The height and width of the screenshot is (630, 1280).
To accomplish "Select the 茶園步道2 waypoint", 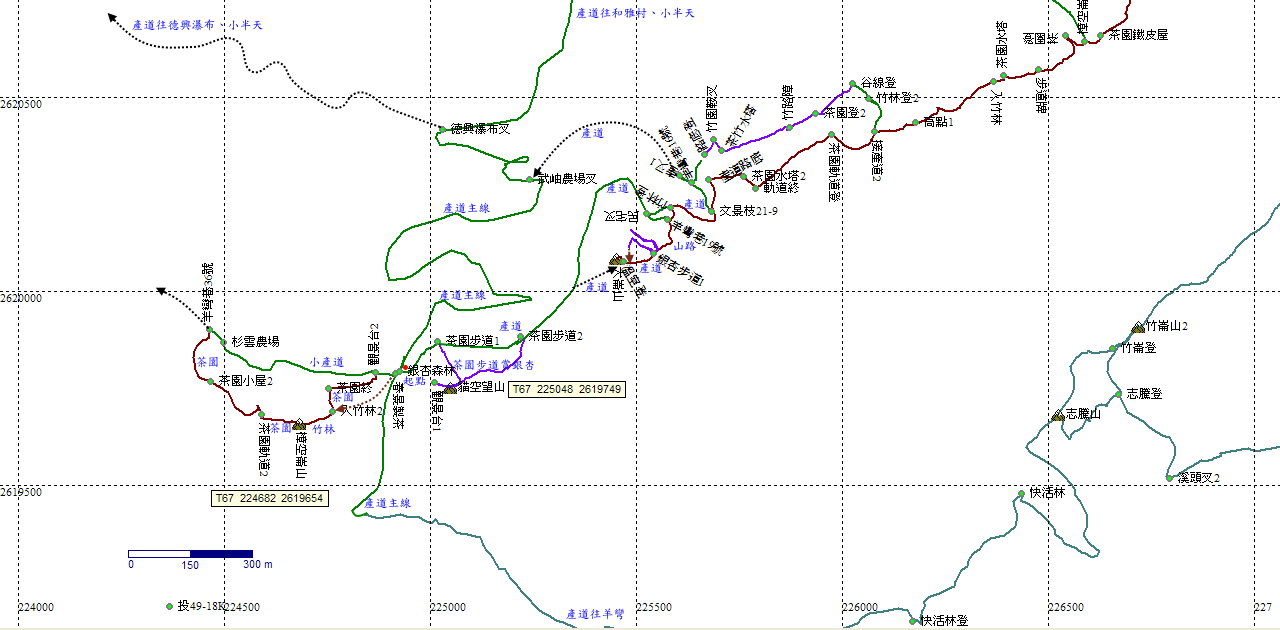I will pyautogui.click(x=521, y=337).
